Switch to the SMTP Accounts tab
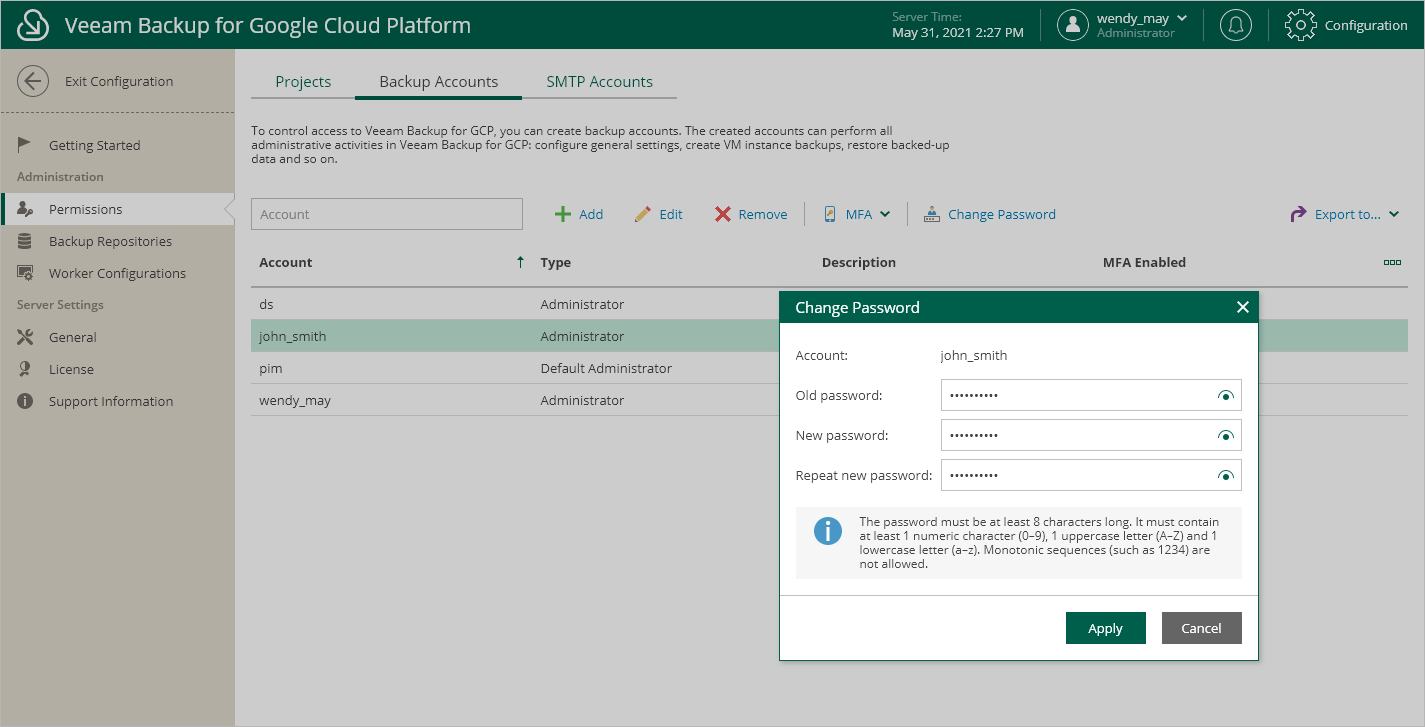Screen dimensions: 1425x727 click(599, 82)
